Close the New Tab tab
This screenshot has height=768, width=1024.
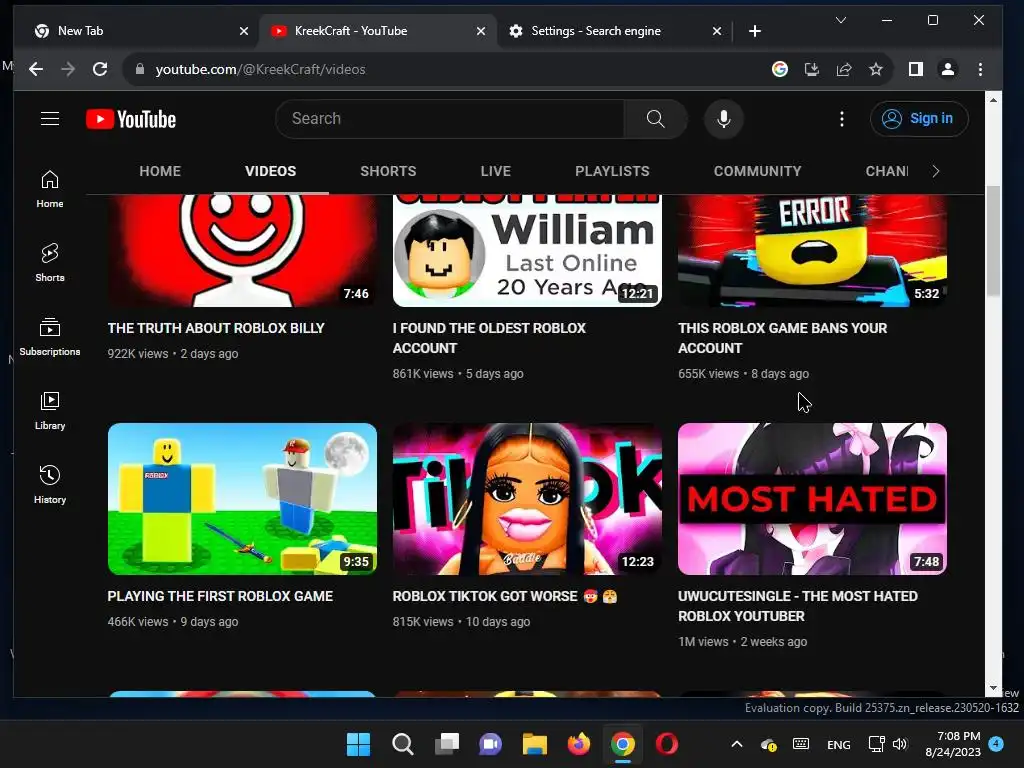[244, 31]
